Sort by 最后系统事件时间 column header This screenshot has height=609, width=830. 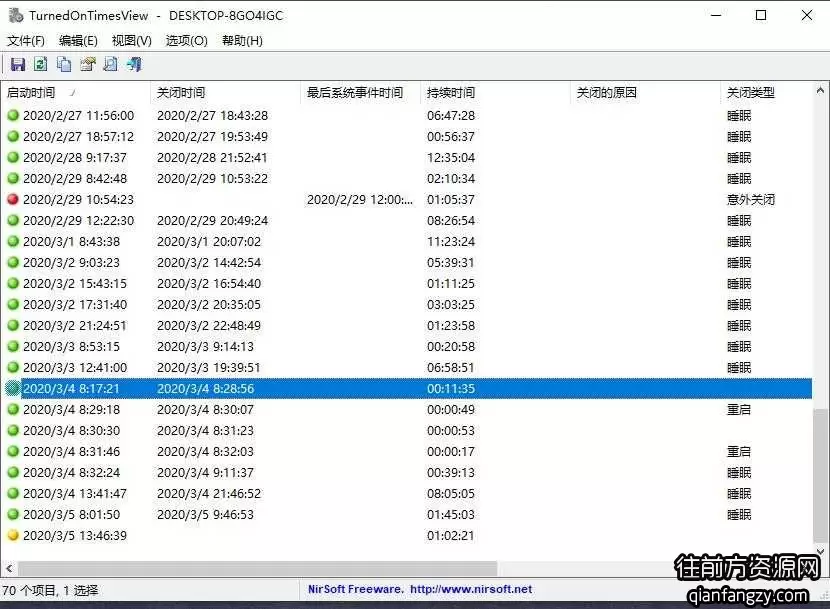click(x=360, y=93)
